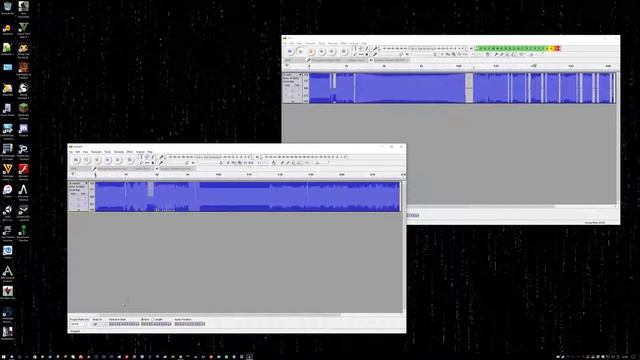Open the Project Rate dropdown
The image size is (640, 360).
[x=78, y=324]
